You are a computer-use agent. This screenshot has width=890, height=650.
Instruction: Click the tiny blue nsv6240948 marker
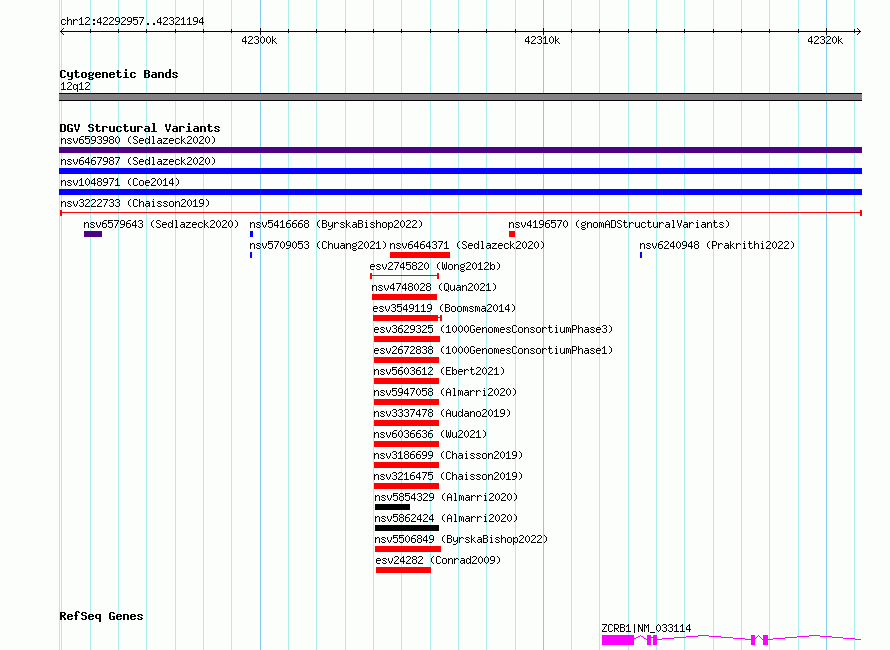(x=641, y=255)
